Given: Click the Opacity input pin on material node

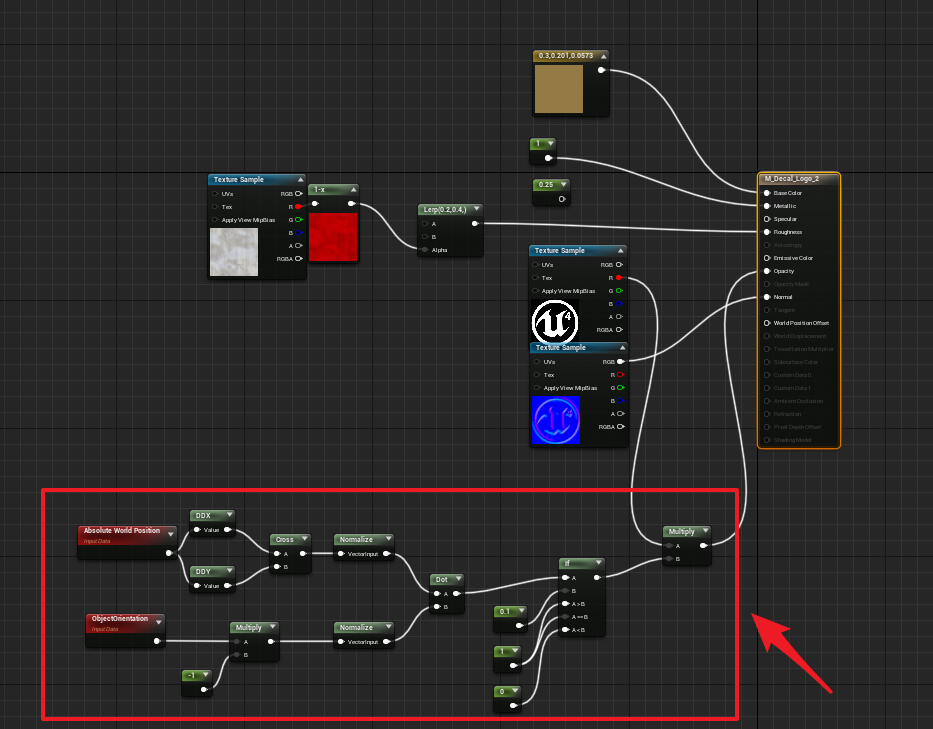Looking at the screenshot, I should (x=767, y=271).
